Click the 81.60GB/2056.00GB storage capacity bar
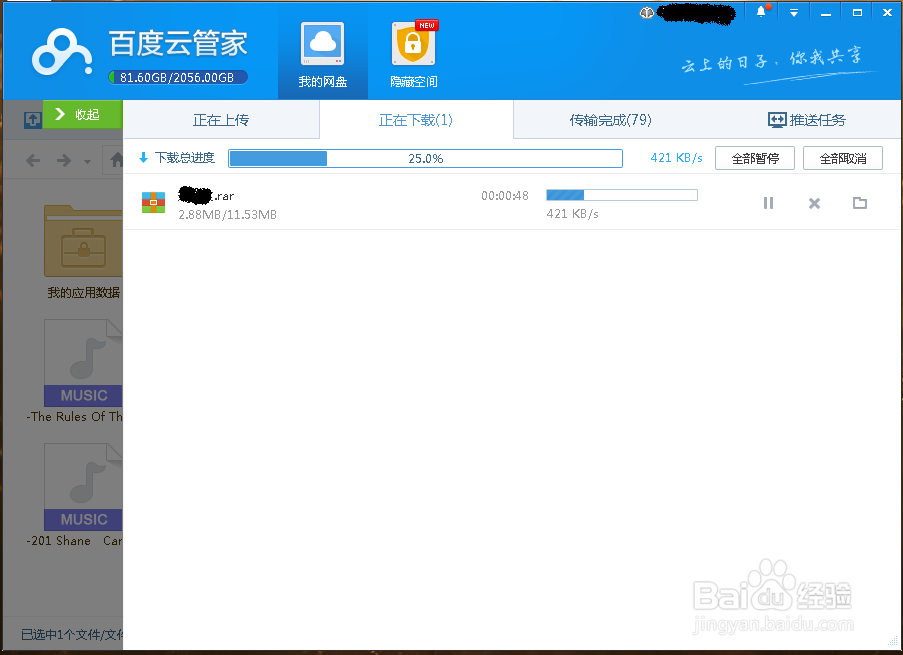Viewport: 903px width, 655px height. pos(178,77)
